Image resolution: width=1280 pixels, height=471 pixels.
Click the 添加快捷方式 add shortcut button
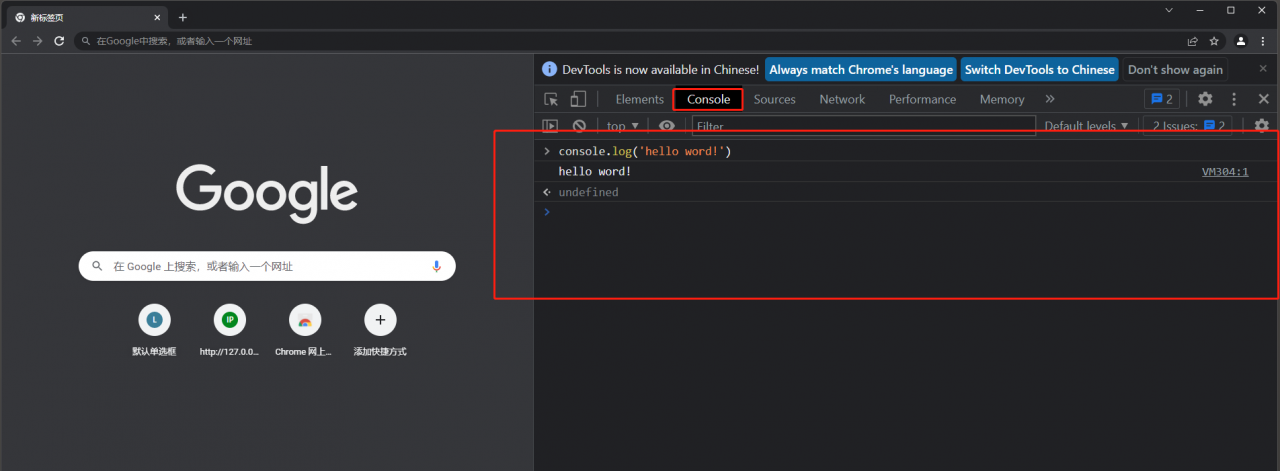[x=380, y=331]
